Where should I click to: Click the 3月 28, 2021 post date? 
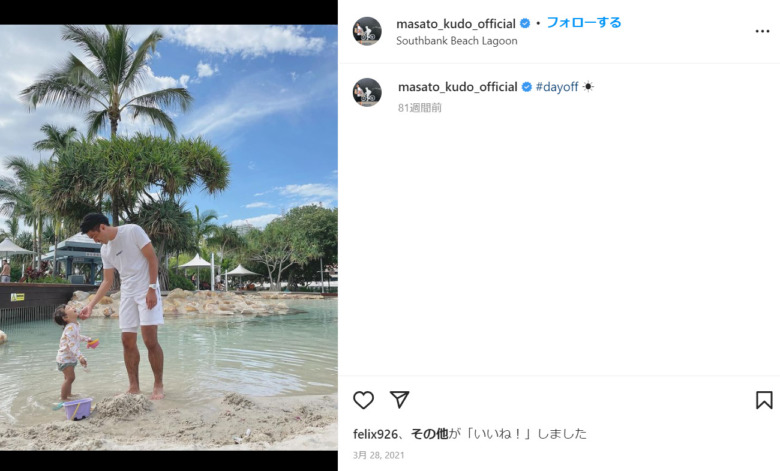coord(379,455)
